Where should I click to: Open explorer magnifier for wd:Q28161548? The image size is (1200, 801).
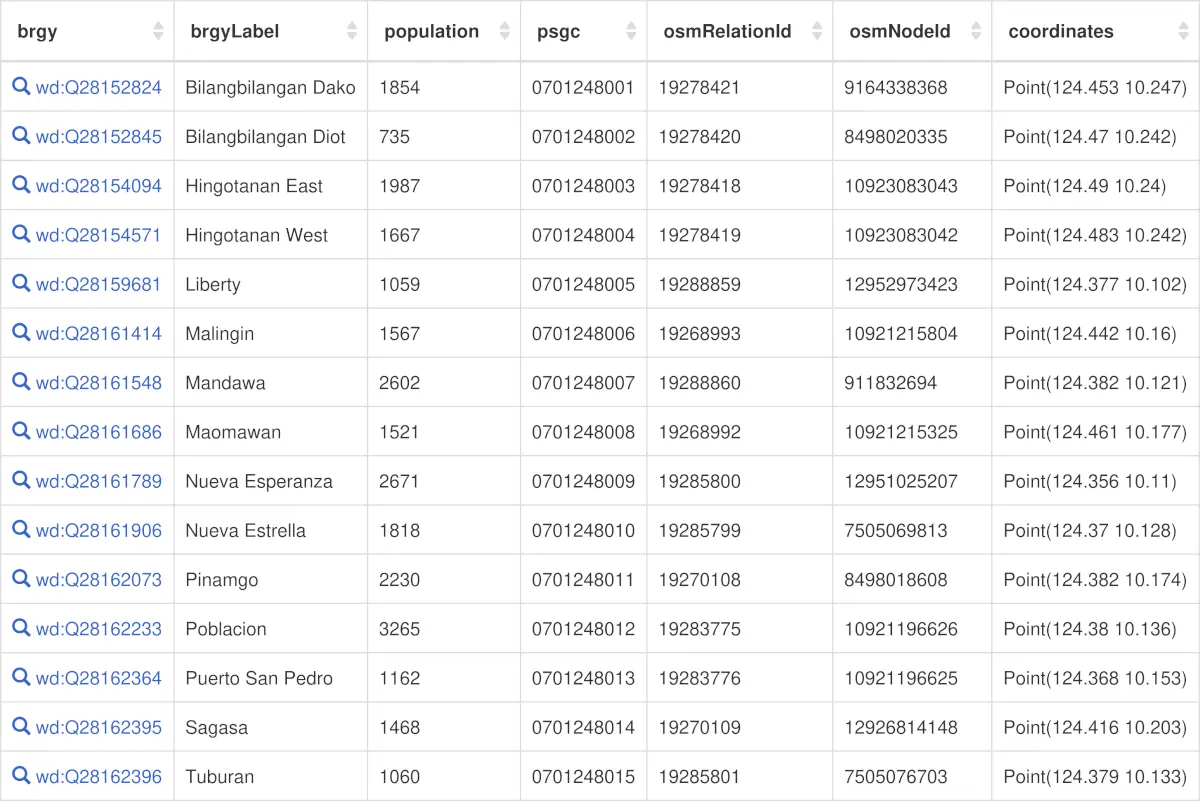[x=21, y=381]
